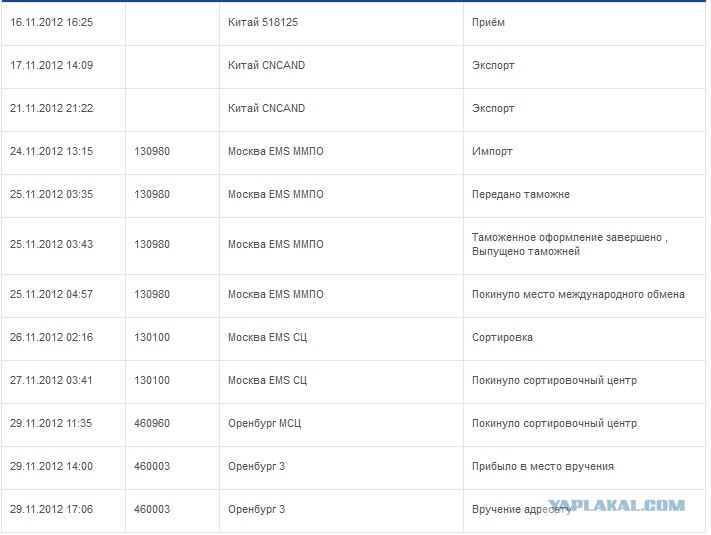This screenshot has width=711, height=535.
Task: Click the 26.11.2012 02:16 date cell
Action: pyautogui.click(x=51, y=337)
